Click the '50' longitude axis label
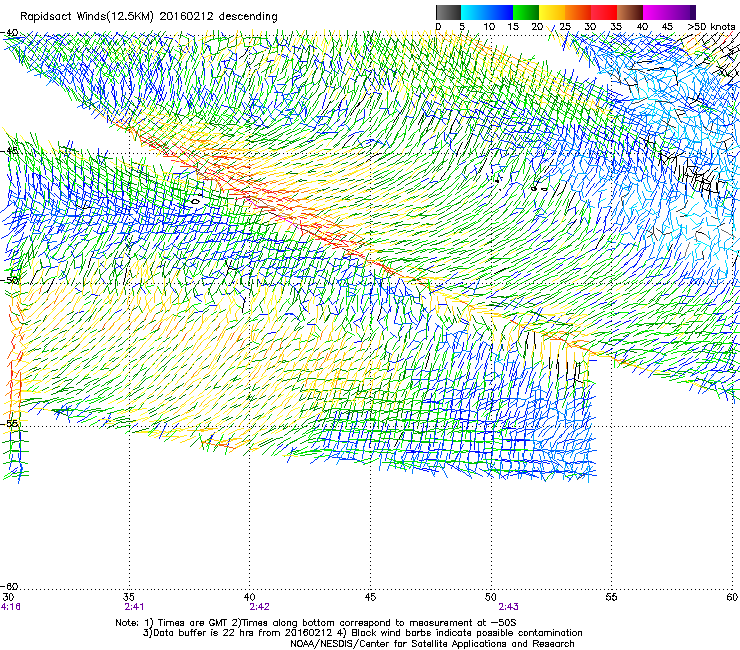The image size is (740, 650). point(491,597)
